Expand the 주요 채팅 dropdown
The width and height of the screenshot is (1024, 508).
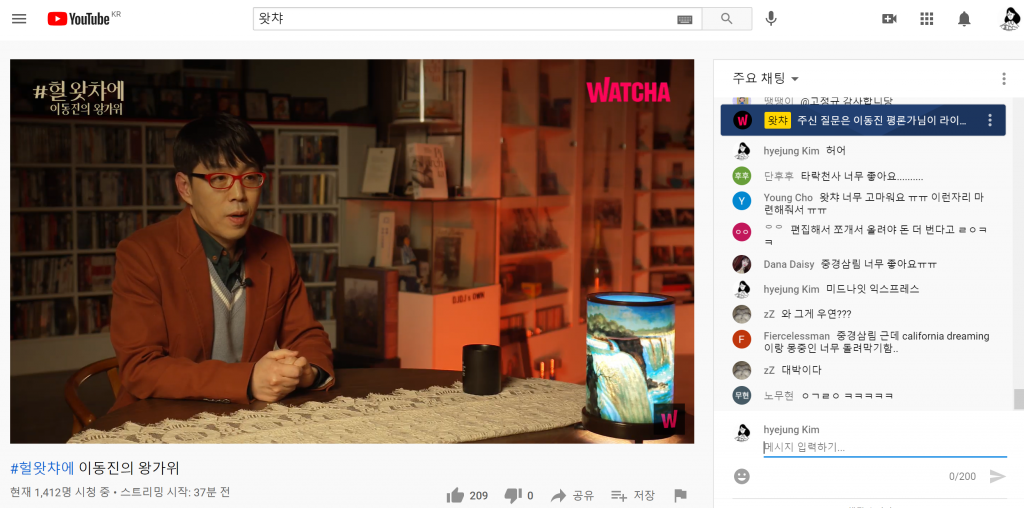766,78
